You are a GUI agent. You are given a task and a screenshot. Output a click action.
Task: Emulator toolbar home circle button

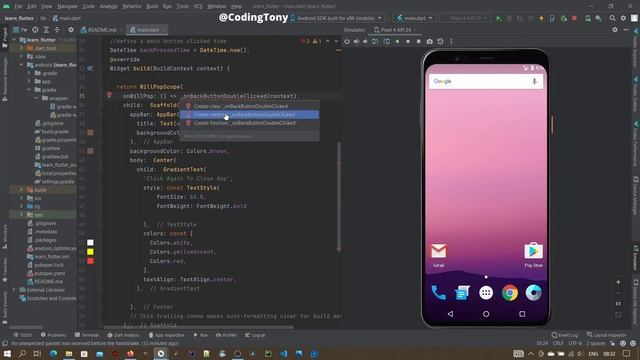coord(408,42)
